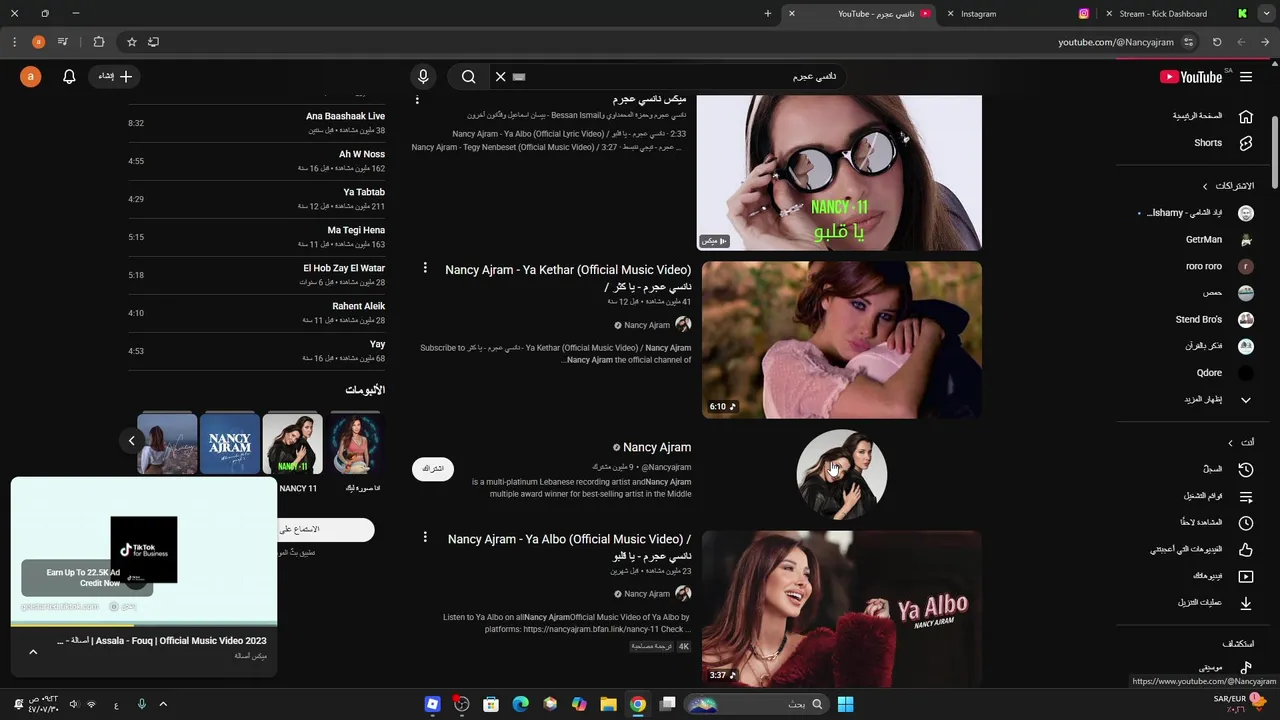Screen dimensions: 1280x720
Task: Open the Chrome profile avatar
Action: (38, 42)
